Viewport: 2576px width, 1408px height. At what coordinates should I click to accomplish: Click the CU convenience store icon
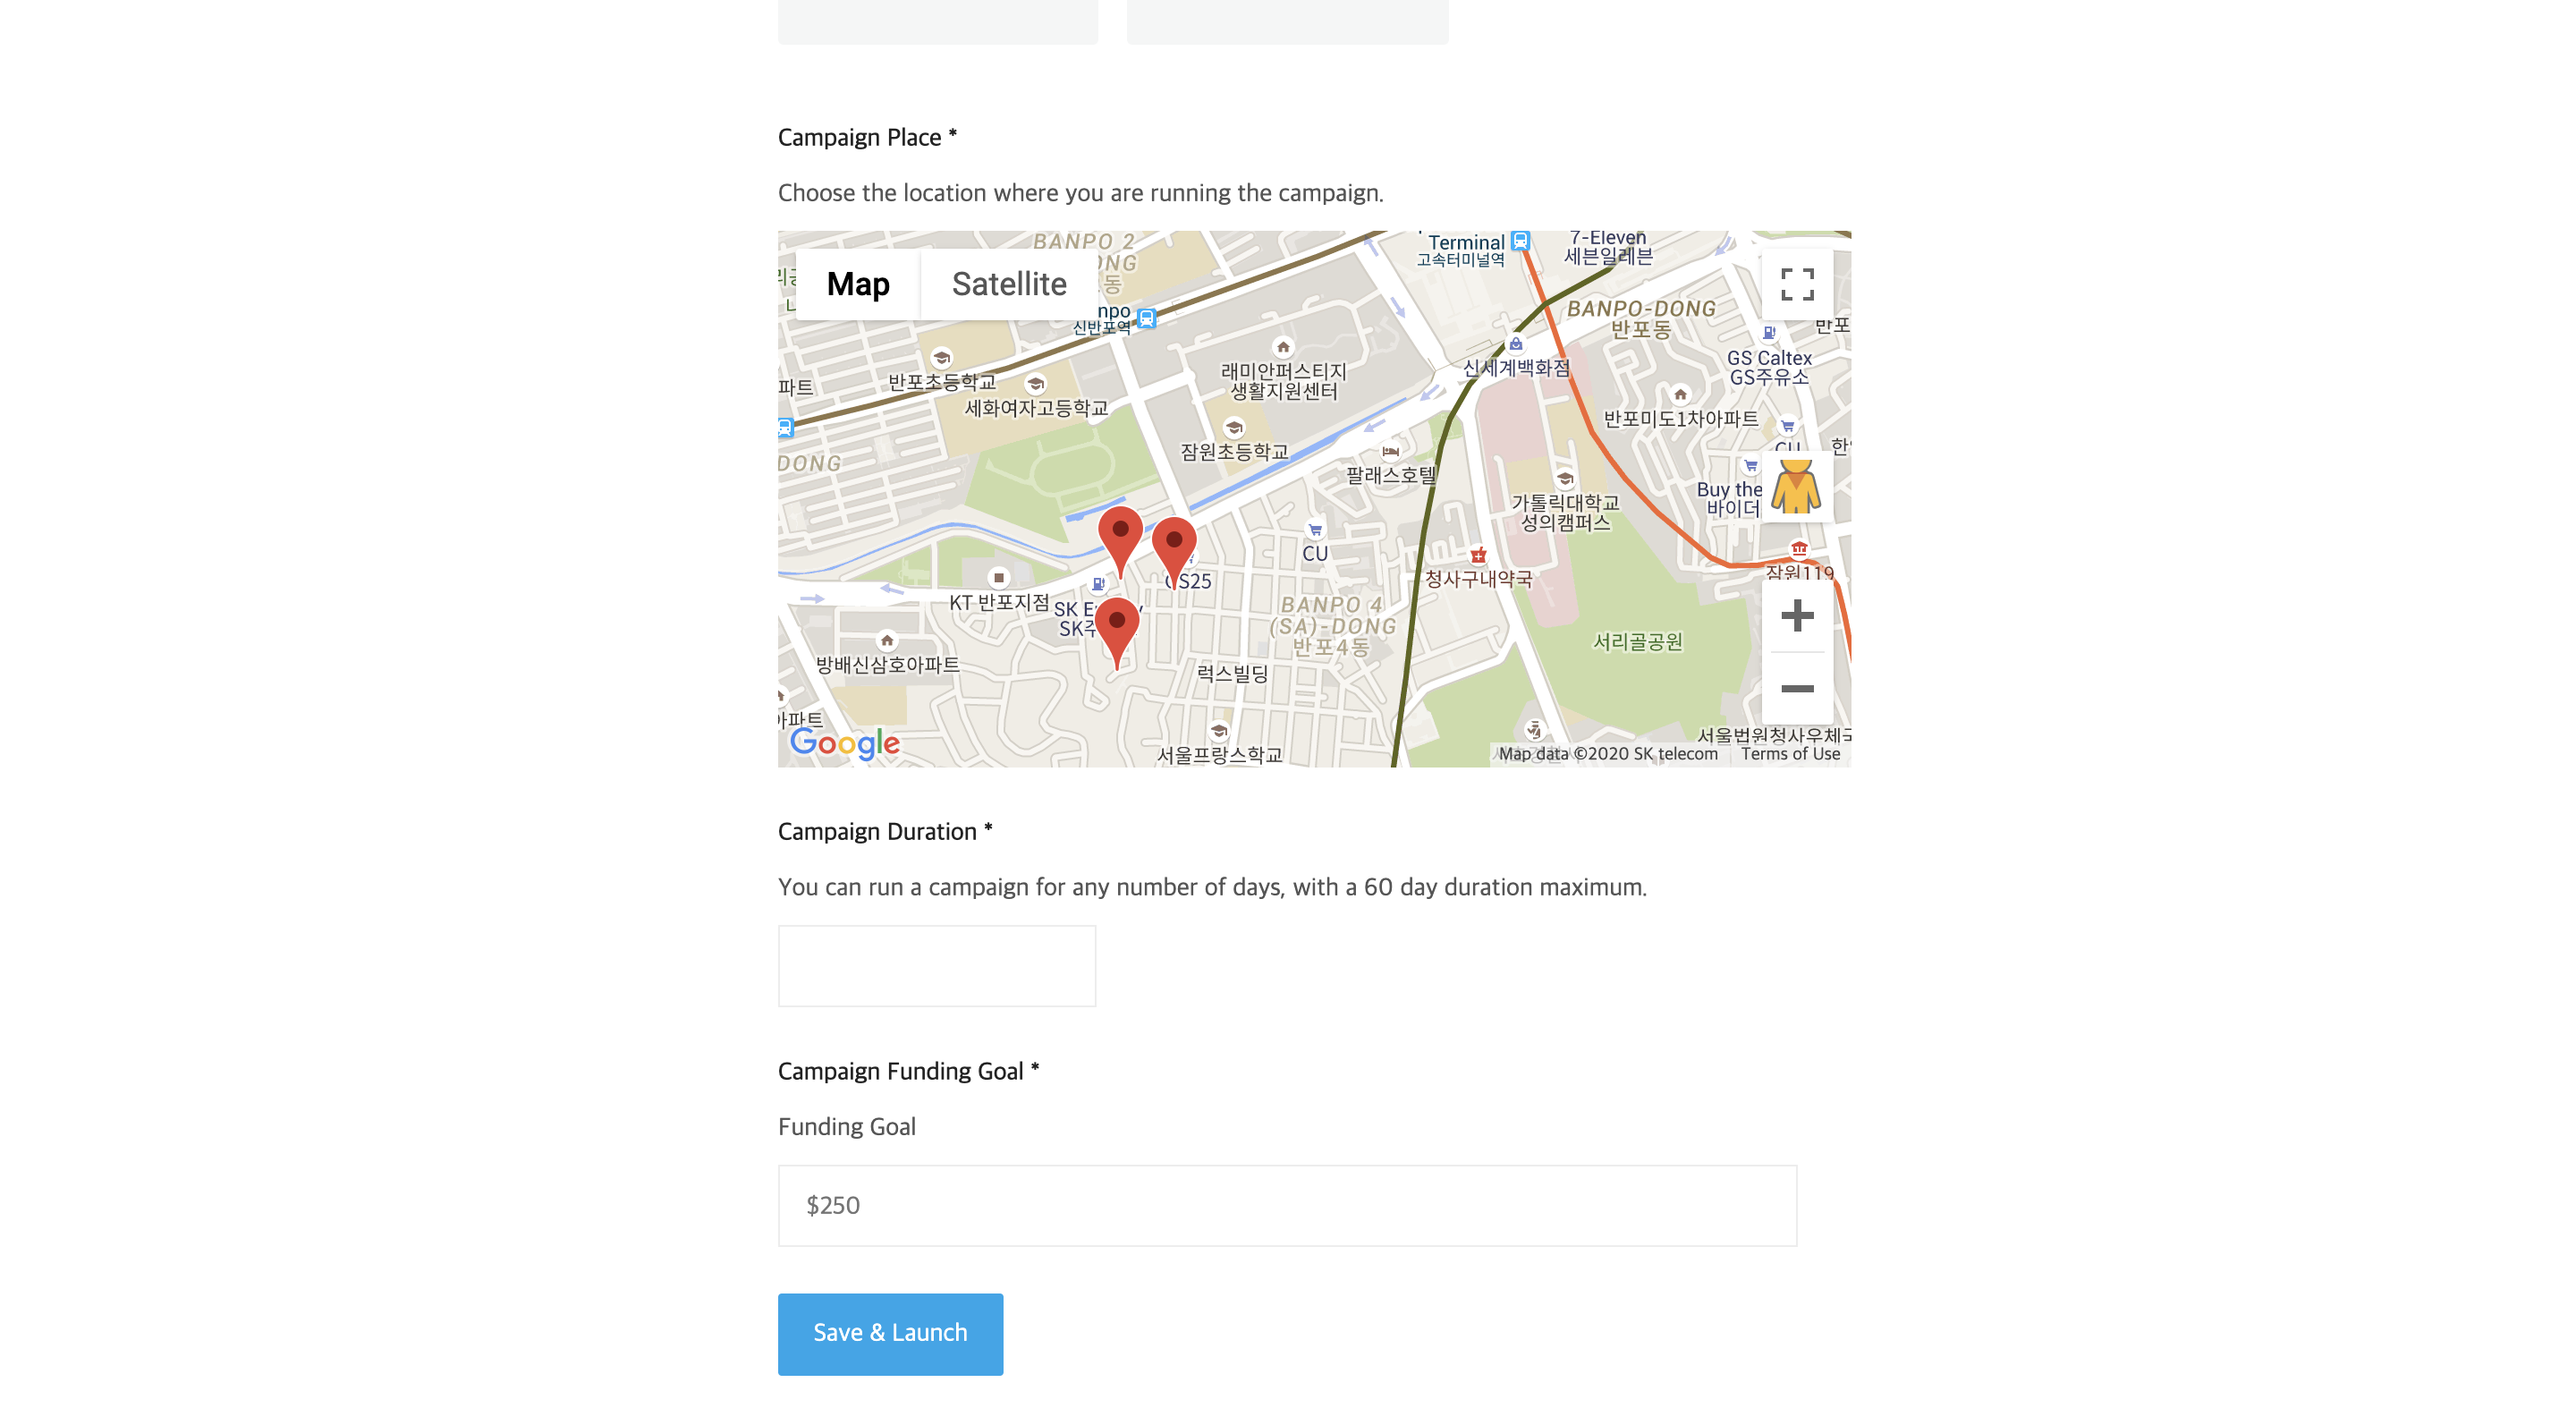click(x=1315, y=531)
